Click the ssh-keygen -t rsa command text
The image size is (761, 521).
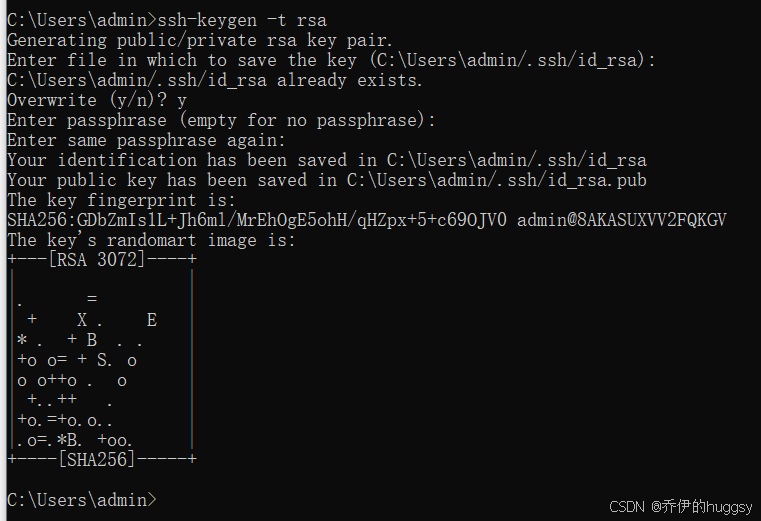242,20
